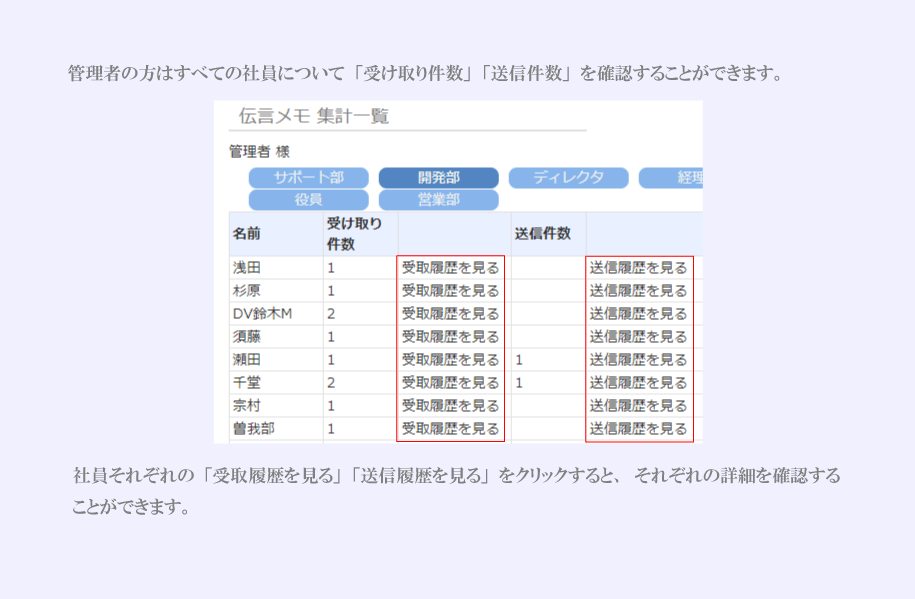The image size is (915, 599).
Task: Click the name 須藤 in the table
Action: click(x=247, y=337)
